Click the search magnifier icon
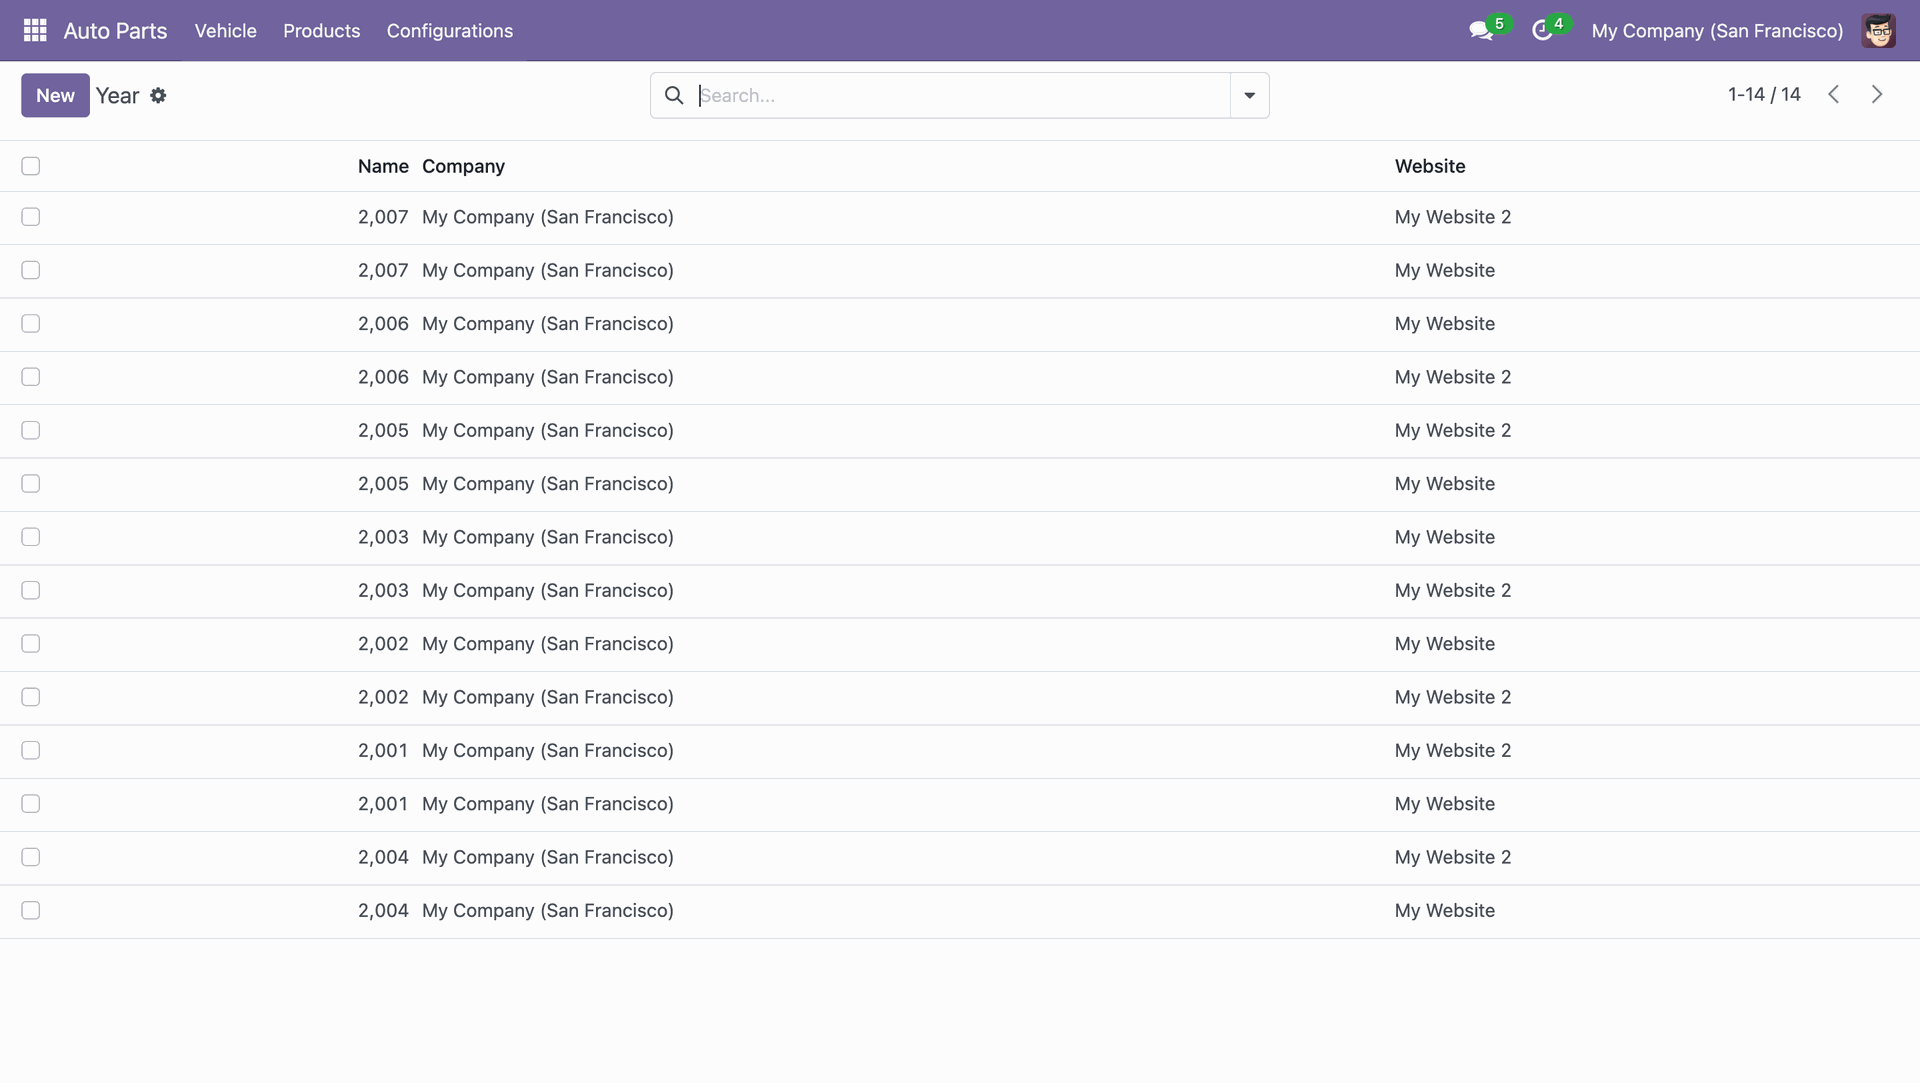The width and height of the screenshot is (1920, 1083). click(x=674, y=95)
